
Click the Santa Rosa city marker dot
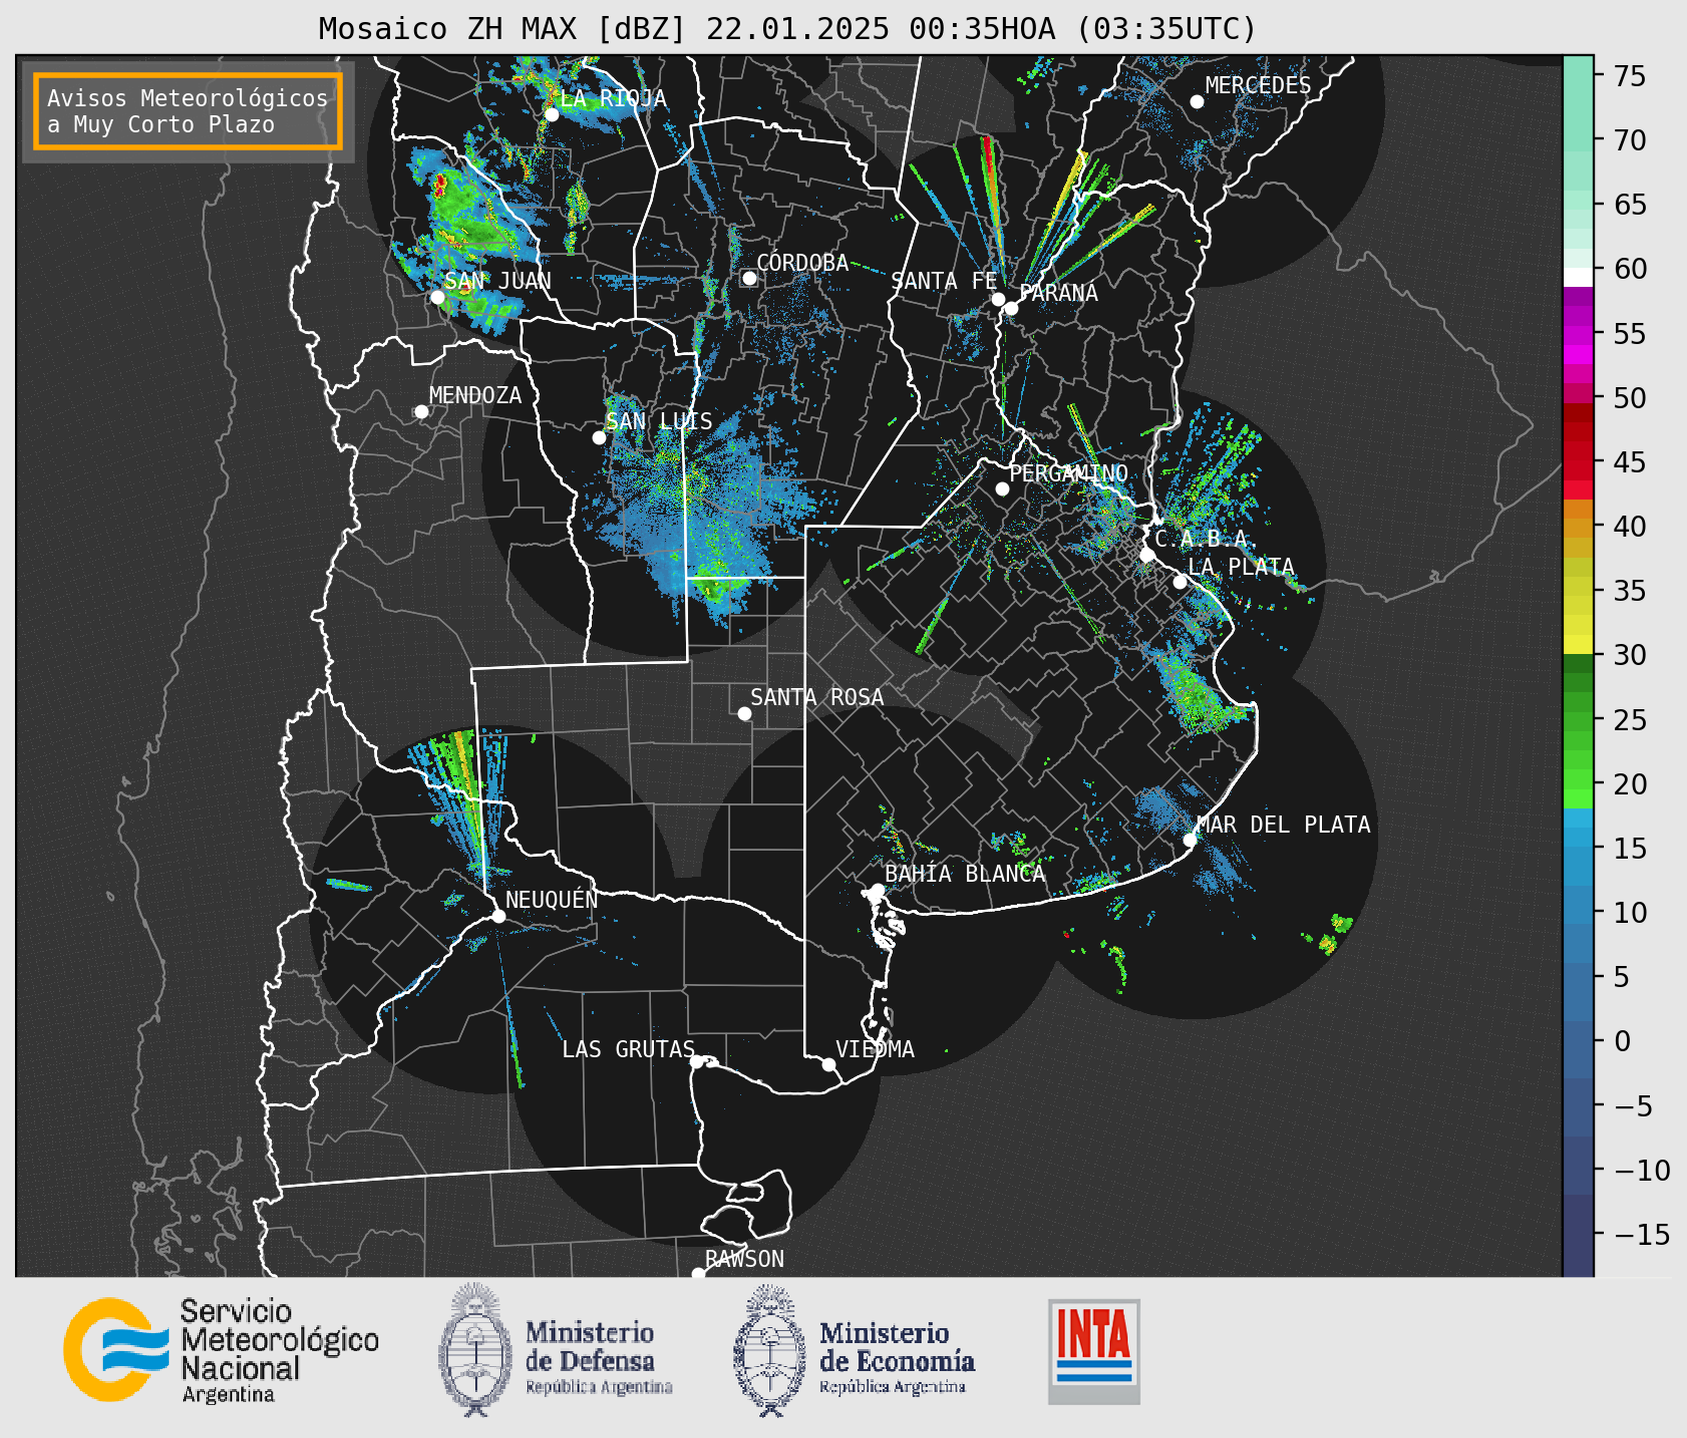pos(744,713)
